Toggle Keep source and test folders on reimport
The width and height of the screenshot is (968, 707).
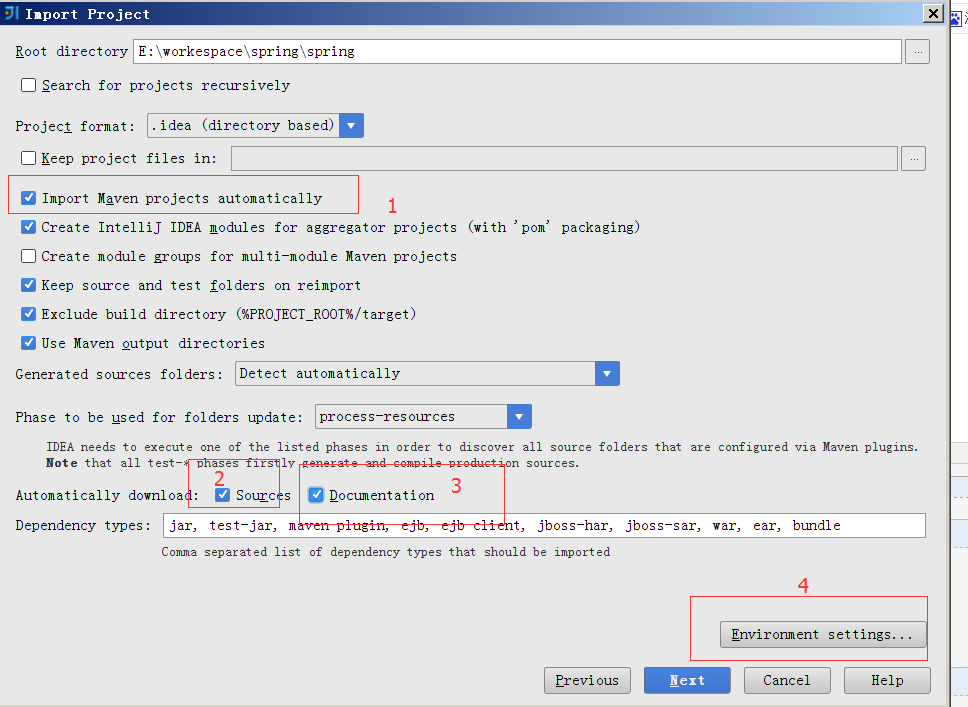coord(28,285)
